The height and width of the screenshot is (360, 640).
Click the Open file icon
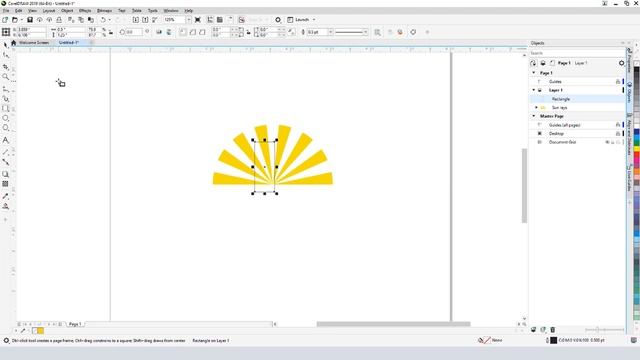pyautogui.click(x=15, y=20)
